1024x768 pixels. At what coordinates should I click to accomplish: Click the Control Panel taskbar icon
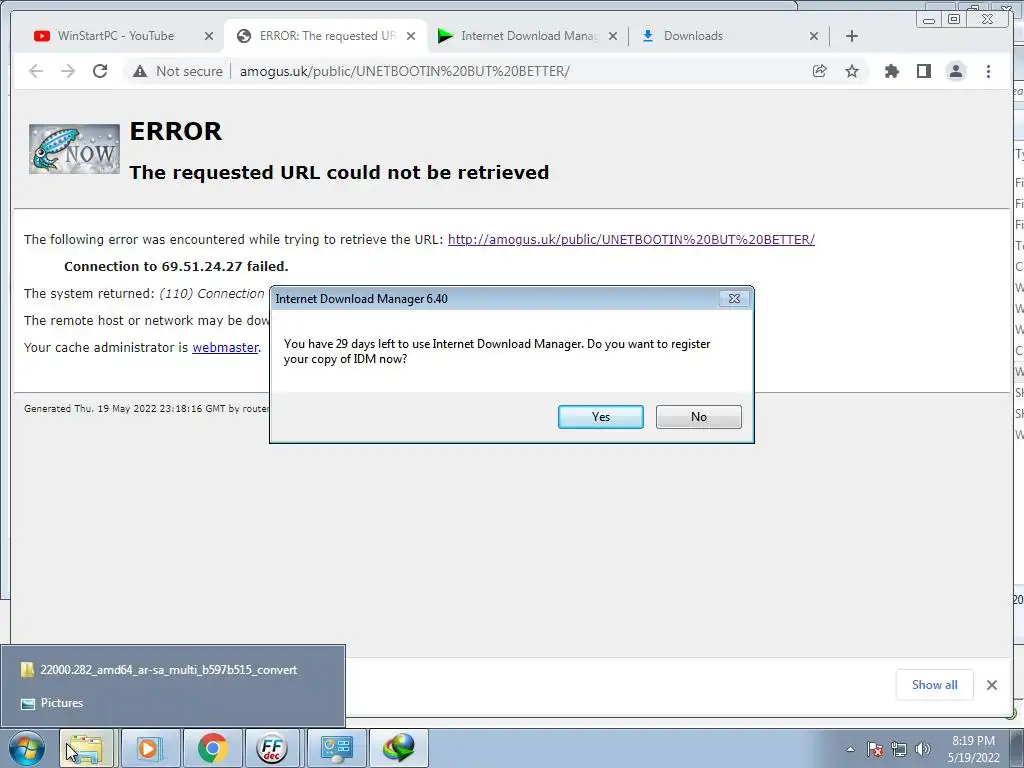click(336, 748)
